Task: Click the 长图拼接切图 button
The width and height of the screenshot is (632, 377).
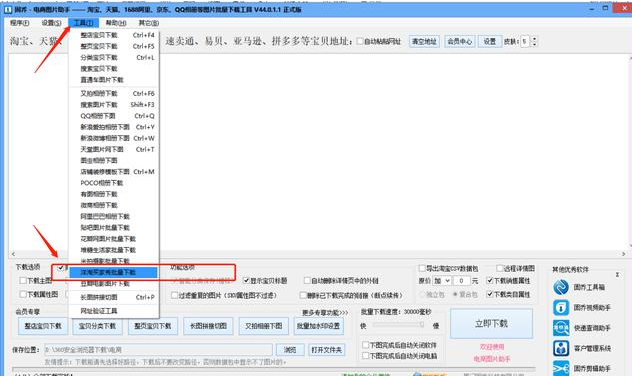Action: tap(208, 326)
